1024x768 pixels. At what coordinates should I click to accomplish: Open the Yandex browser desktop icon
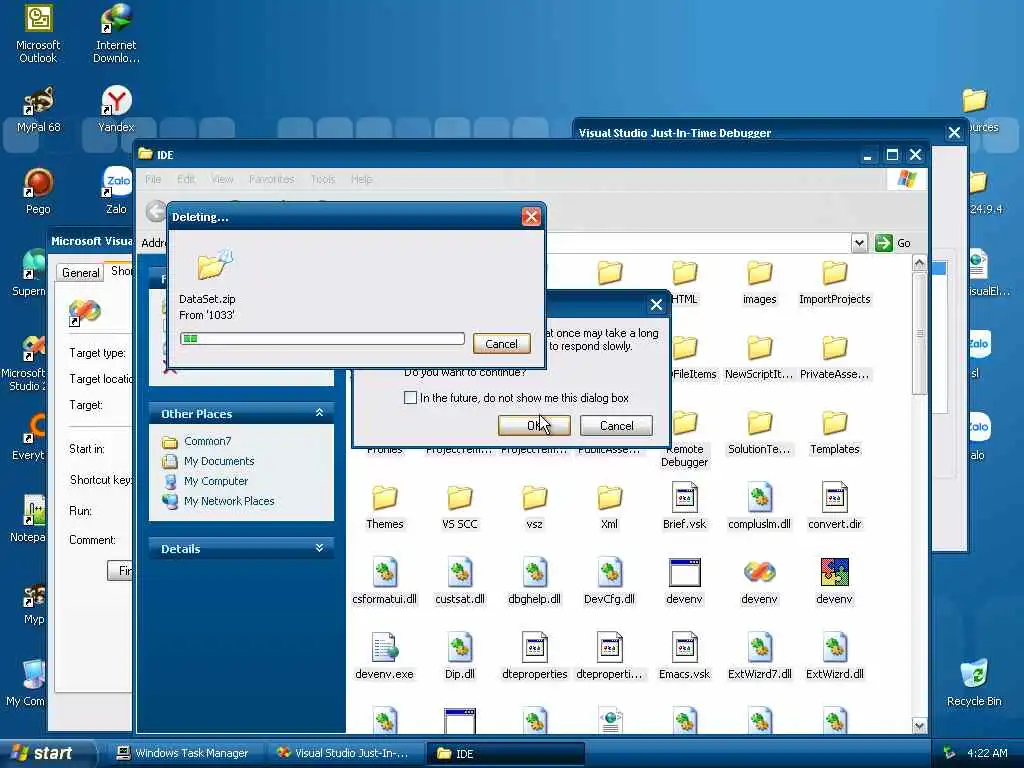click(x=116, y=110)
